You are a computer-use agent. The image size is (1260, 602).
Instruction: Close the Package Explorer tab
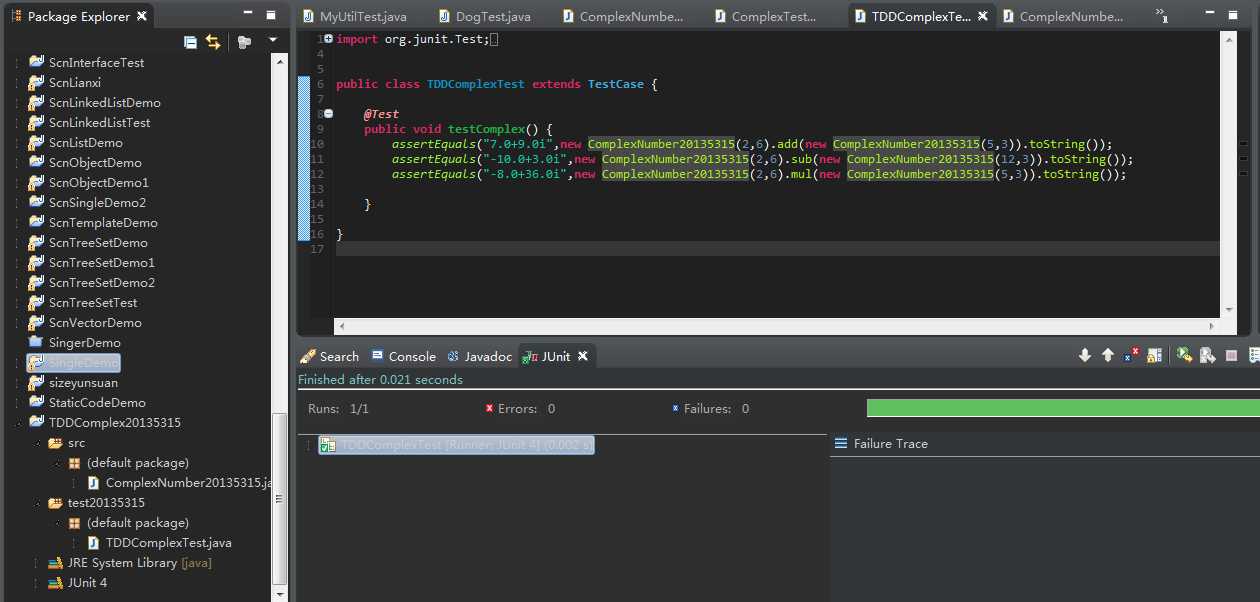(142, 16)
